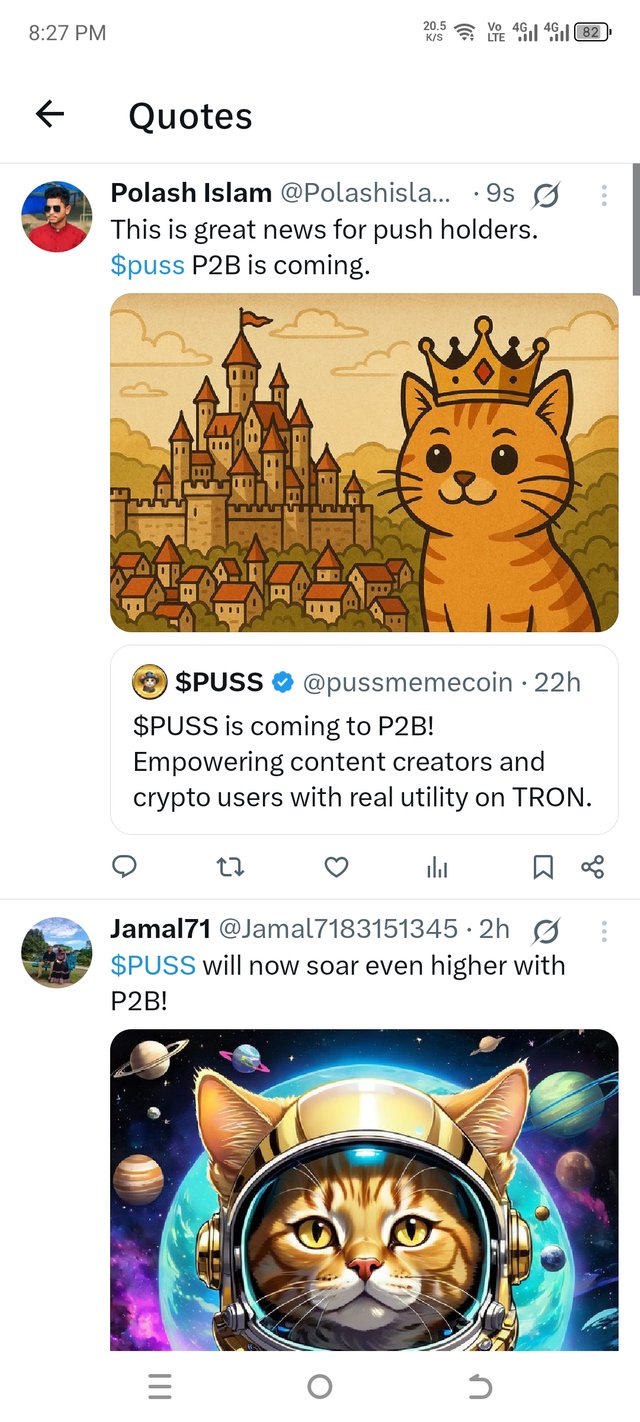Open more options for Polash Islam's post
The height and width of the screenshot is (1422, 640).
[604, 196]
